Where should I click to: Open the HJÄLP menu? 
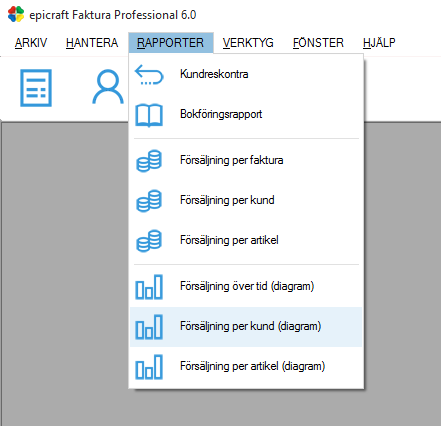click(379, 43)
